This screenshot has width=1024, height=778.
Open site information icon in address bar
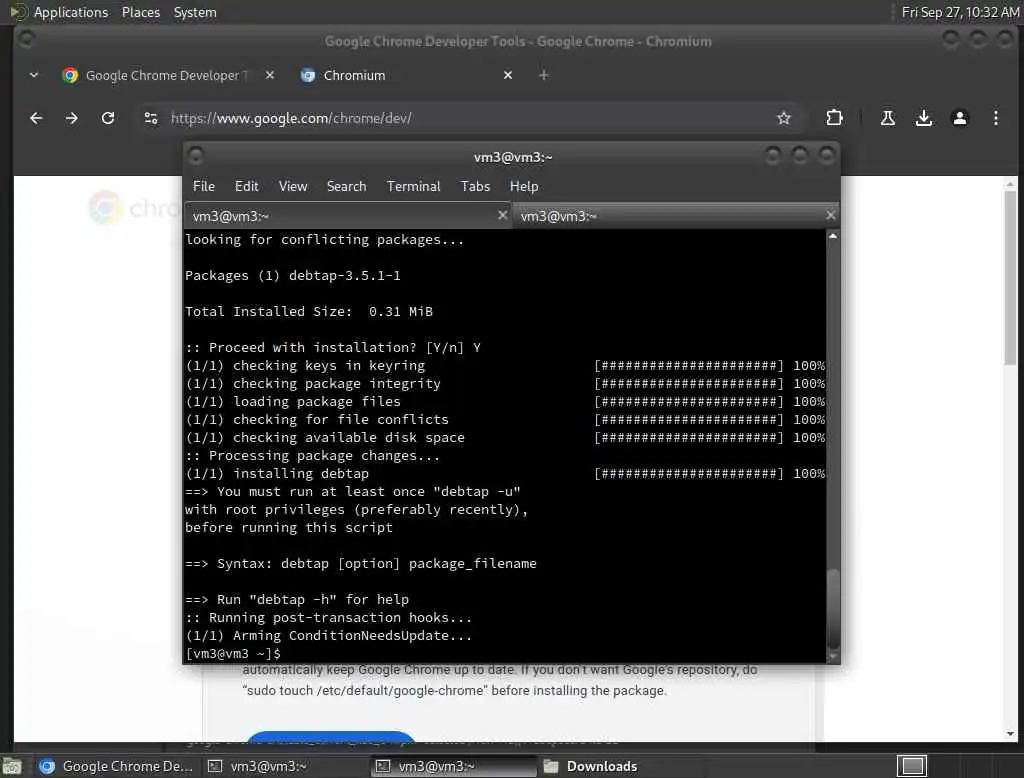pyautogui.click(x=151, y=118)
